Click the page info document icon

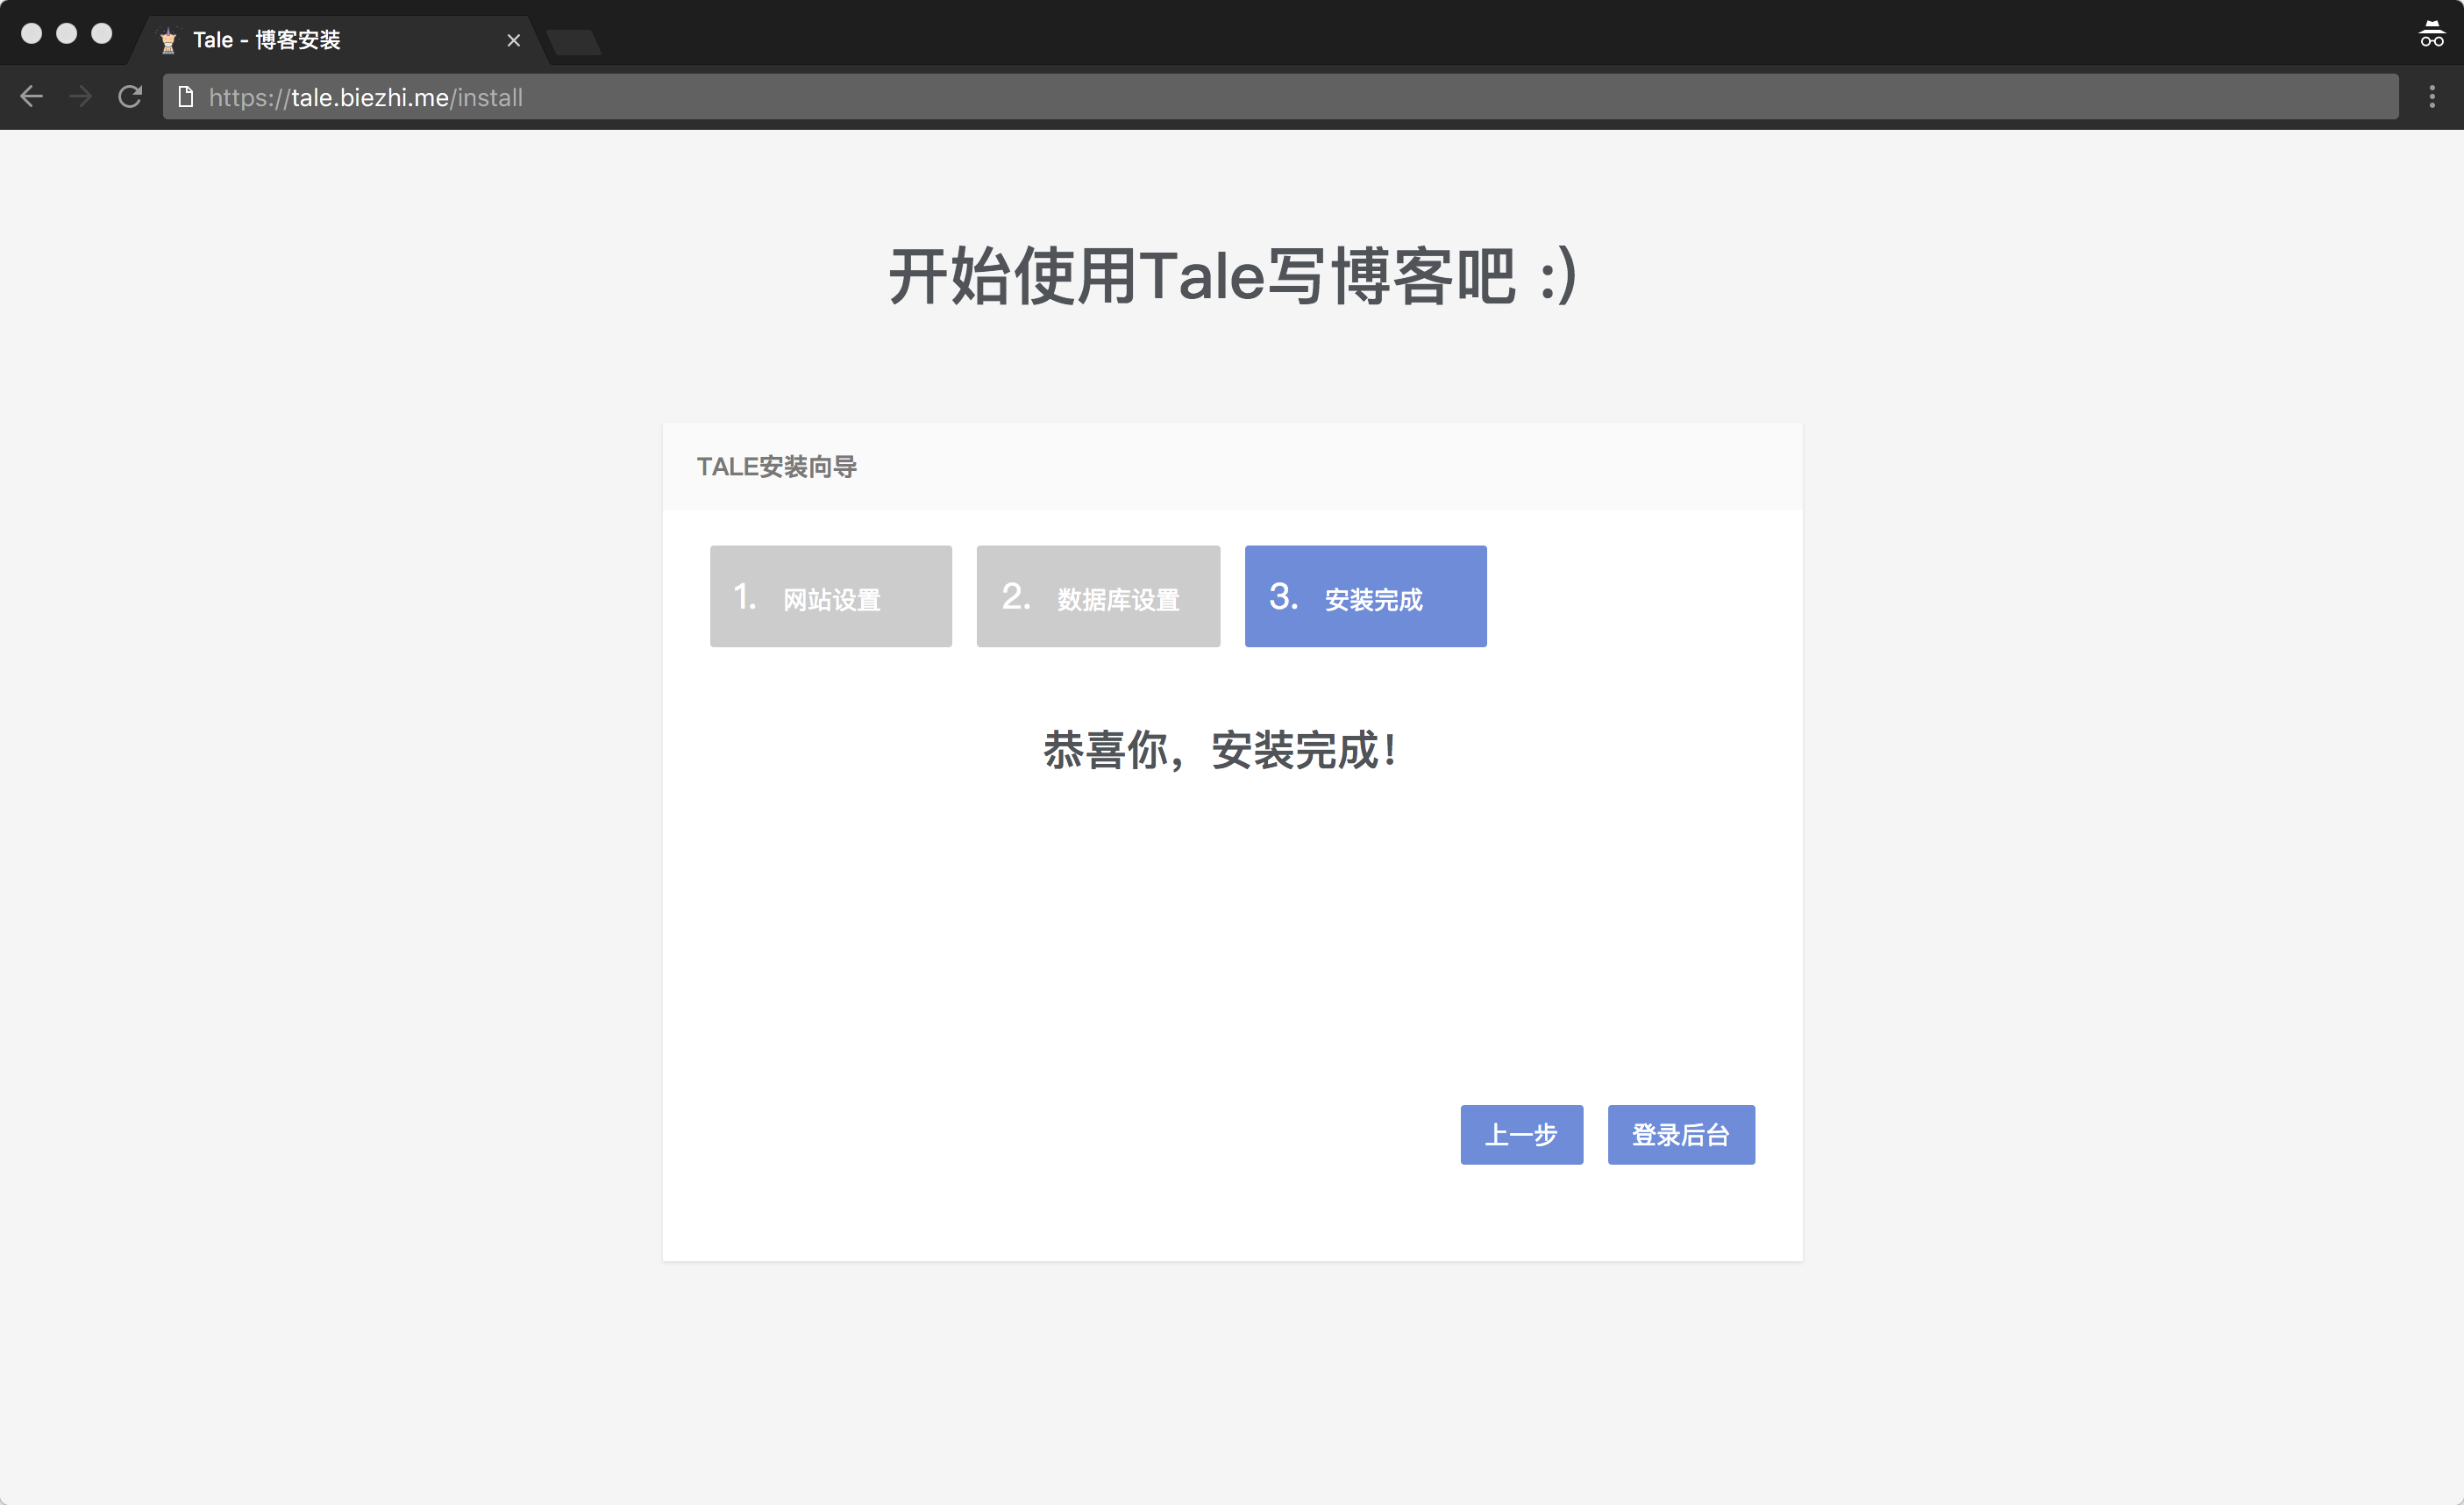point(186,97)
